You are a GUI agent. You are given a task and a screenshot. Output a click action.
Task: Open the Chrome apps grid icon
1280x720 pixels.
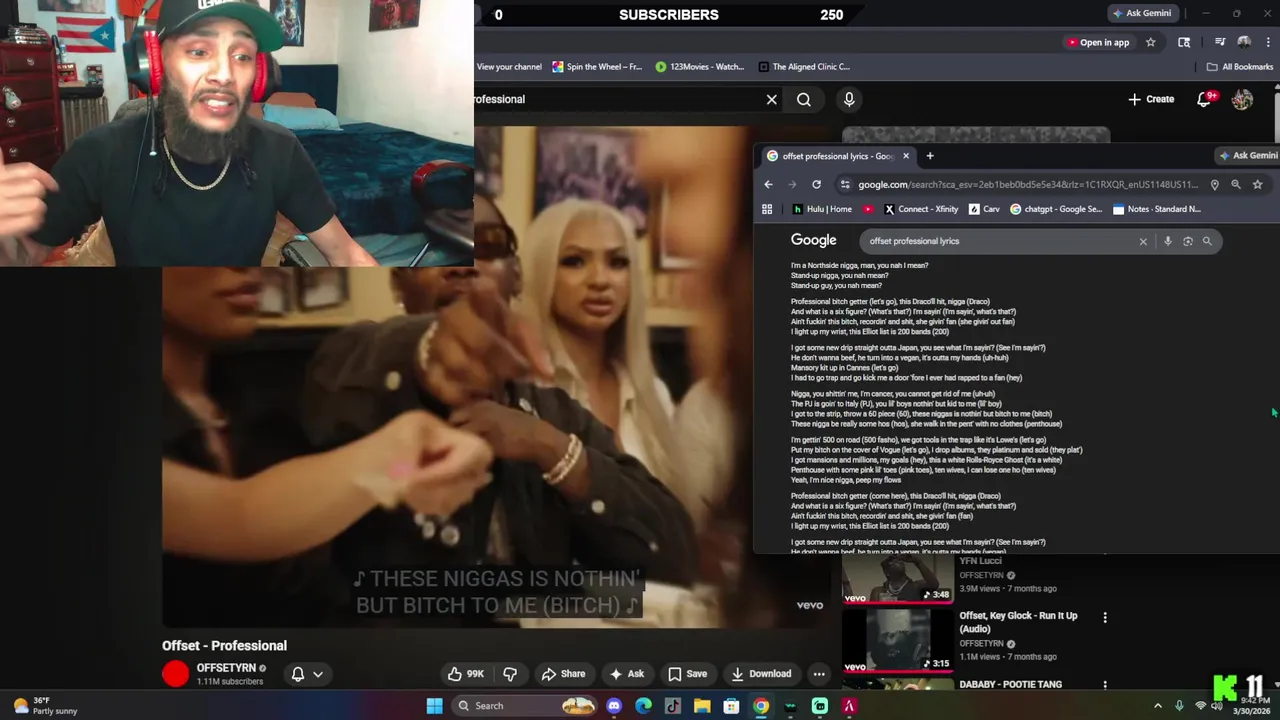tap(767, 209)
